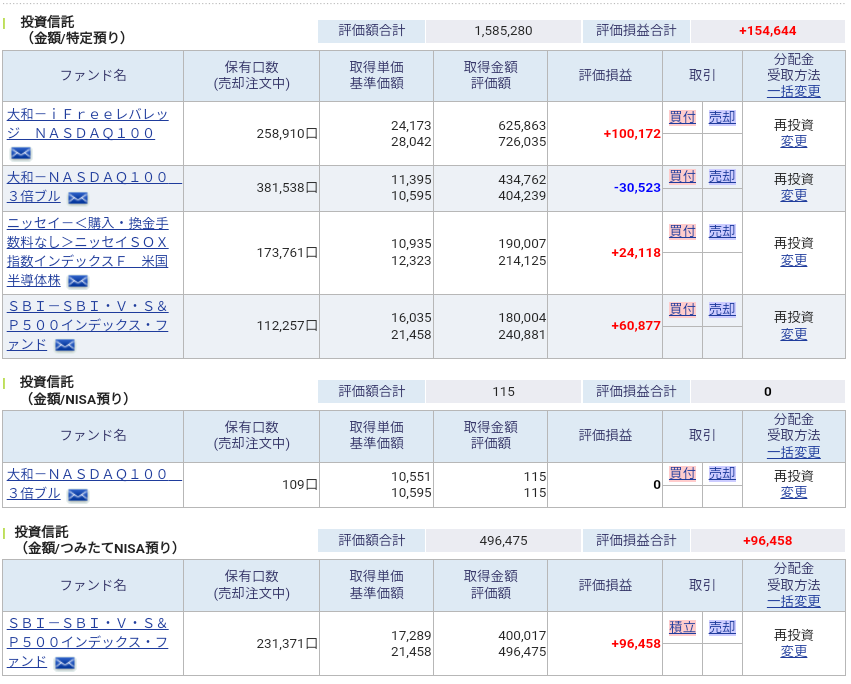Click mail icon beside iFreeレバレッジ NASDAQ100 fund
Viewport: 851px width, 684px height.
pos(21,154)
